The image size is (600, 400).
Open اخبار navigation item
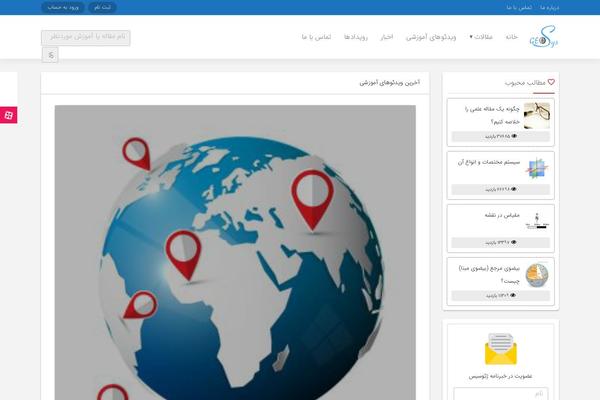(x=386, y=37)
